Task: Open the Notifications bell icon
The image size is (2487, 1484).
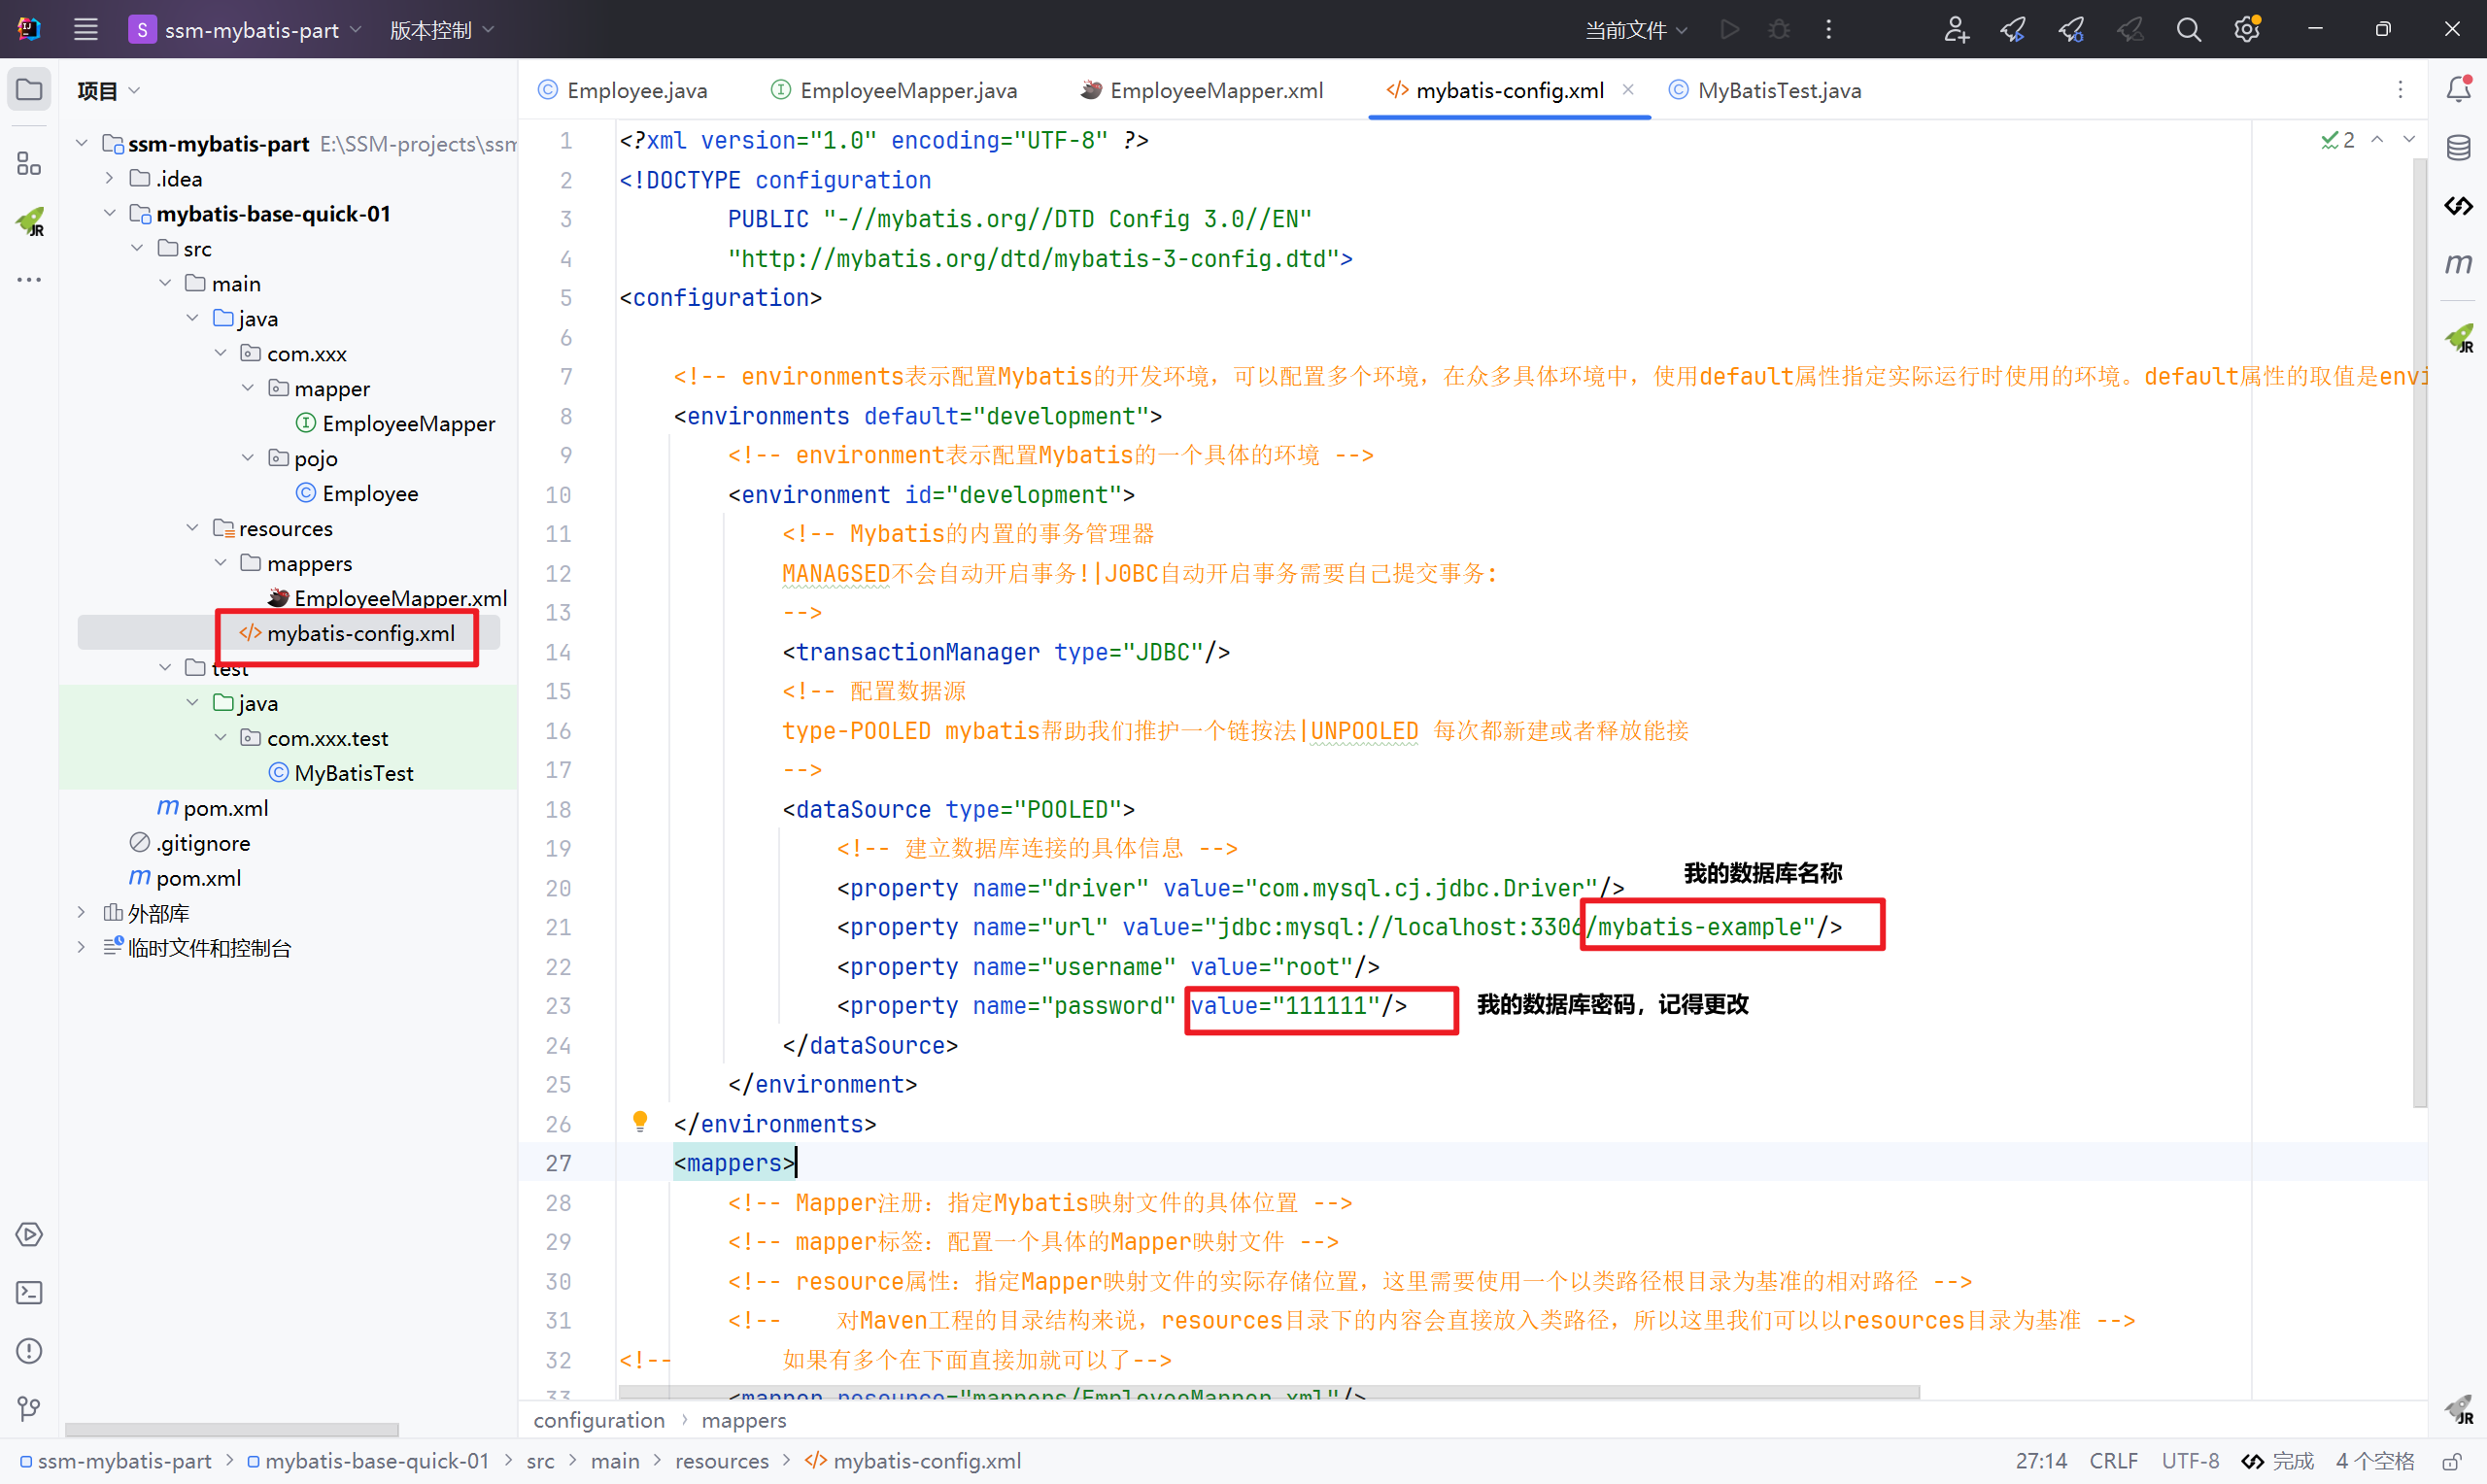Action: click(x=2458, y=90)
